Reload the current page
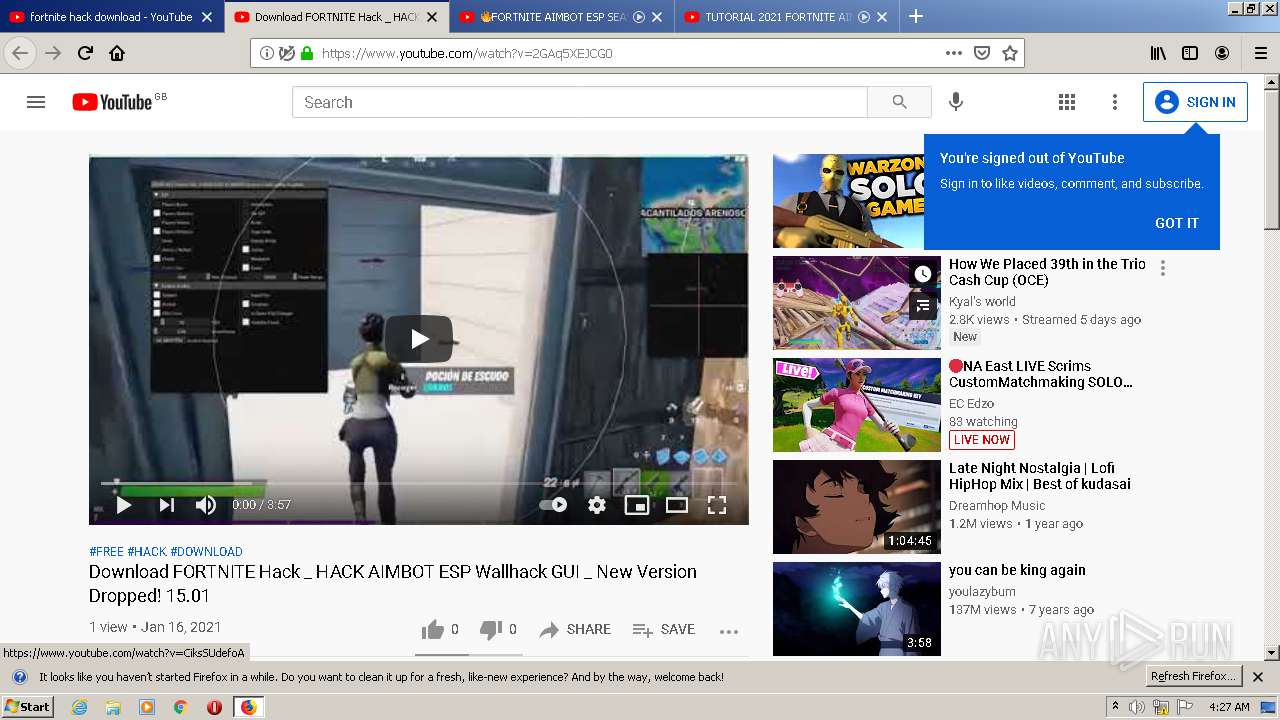 85,53
